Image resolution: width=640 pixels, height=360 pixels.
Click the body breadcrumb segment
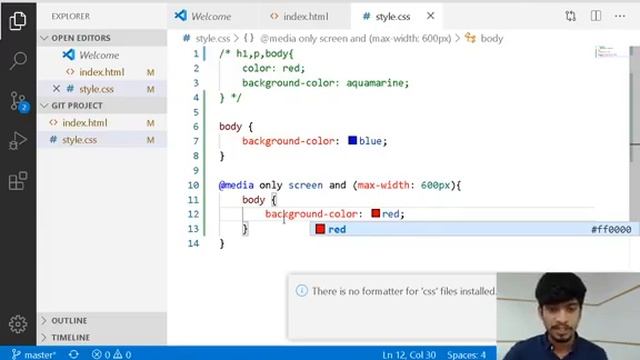(491, 38)
